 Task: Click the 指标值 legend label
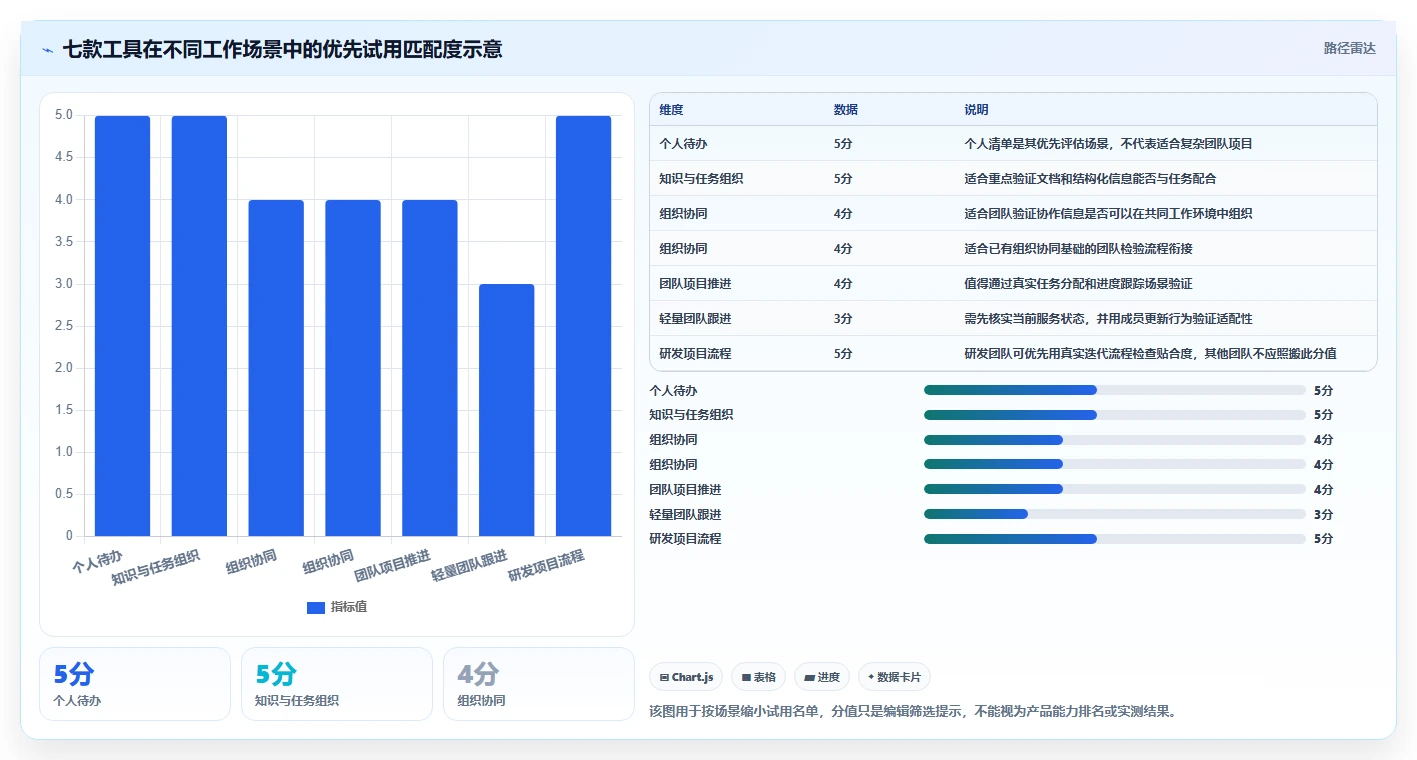point(349,607)
